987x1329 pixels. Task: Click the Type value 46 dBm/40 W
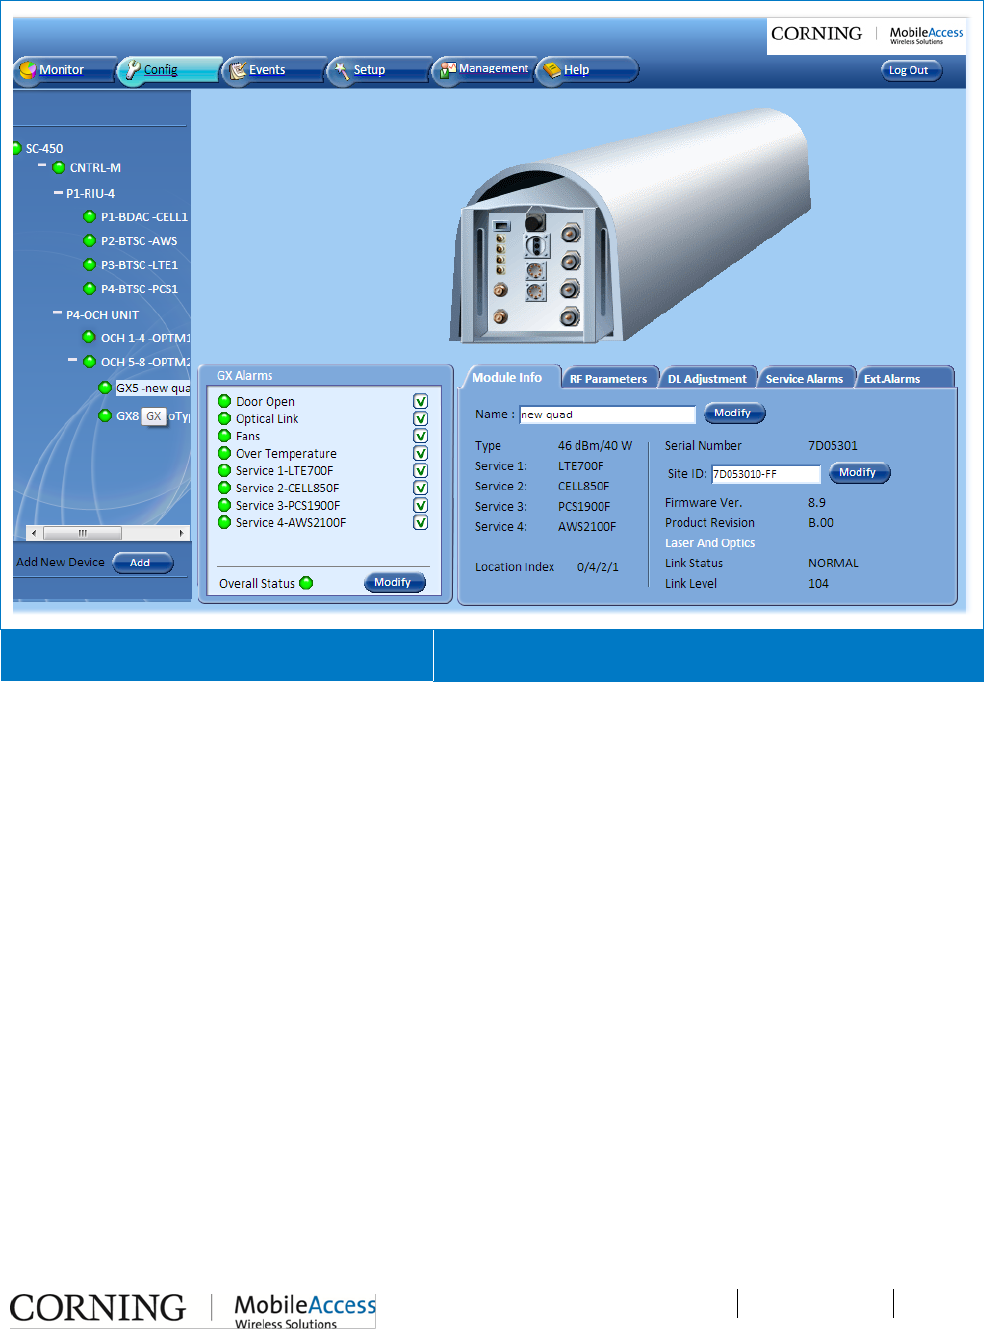tap(595, 446)
